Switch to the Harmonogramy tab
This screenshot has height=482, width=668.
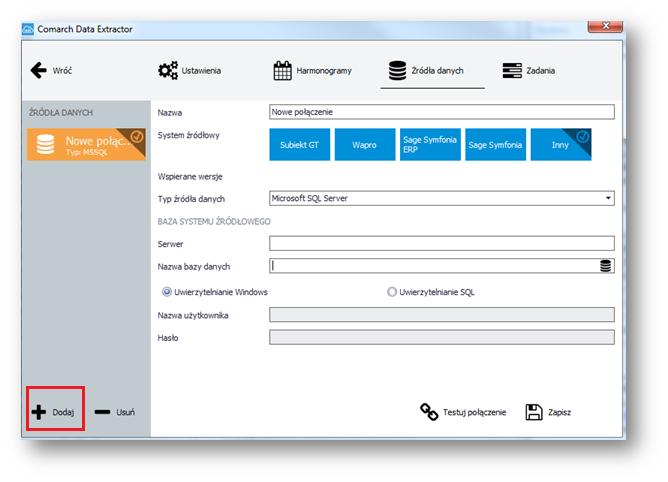pos(312,70)
